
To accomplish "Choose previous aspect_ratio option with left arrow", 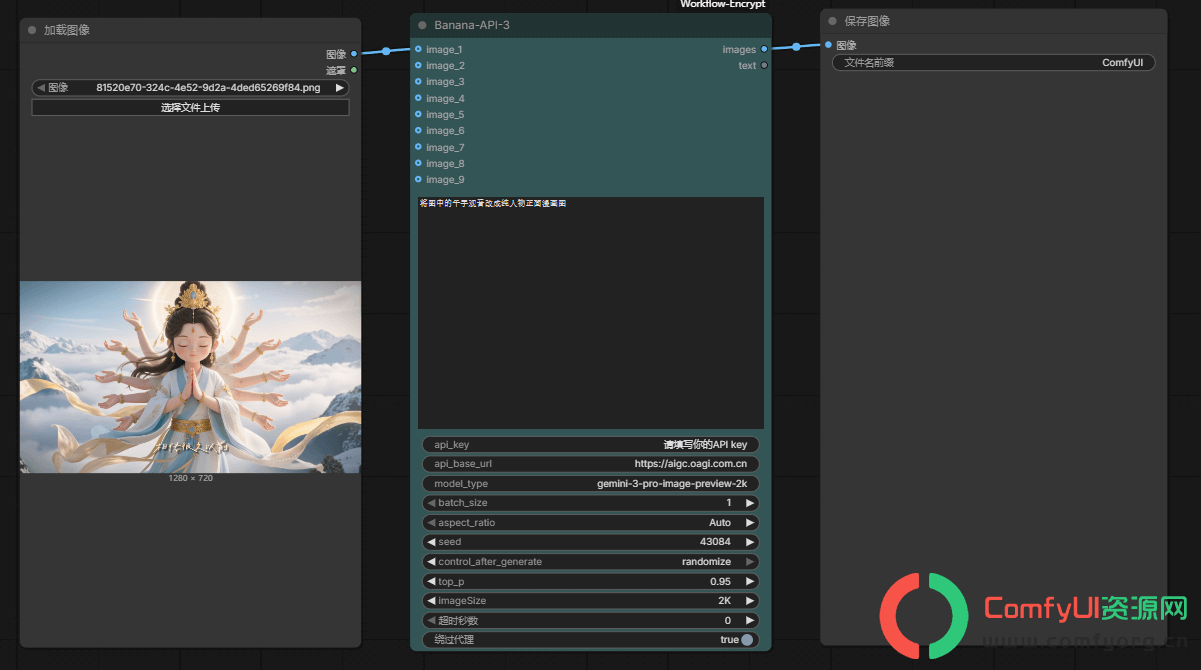I will 431,522.
